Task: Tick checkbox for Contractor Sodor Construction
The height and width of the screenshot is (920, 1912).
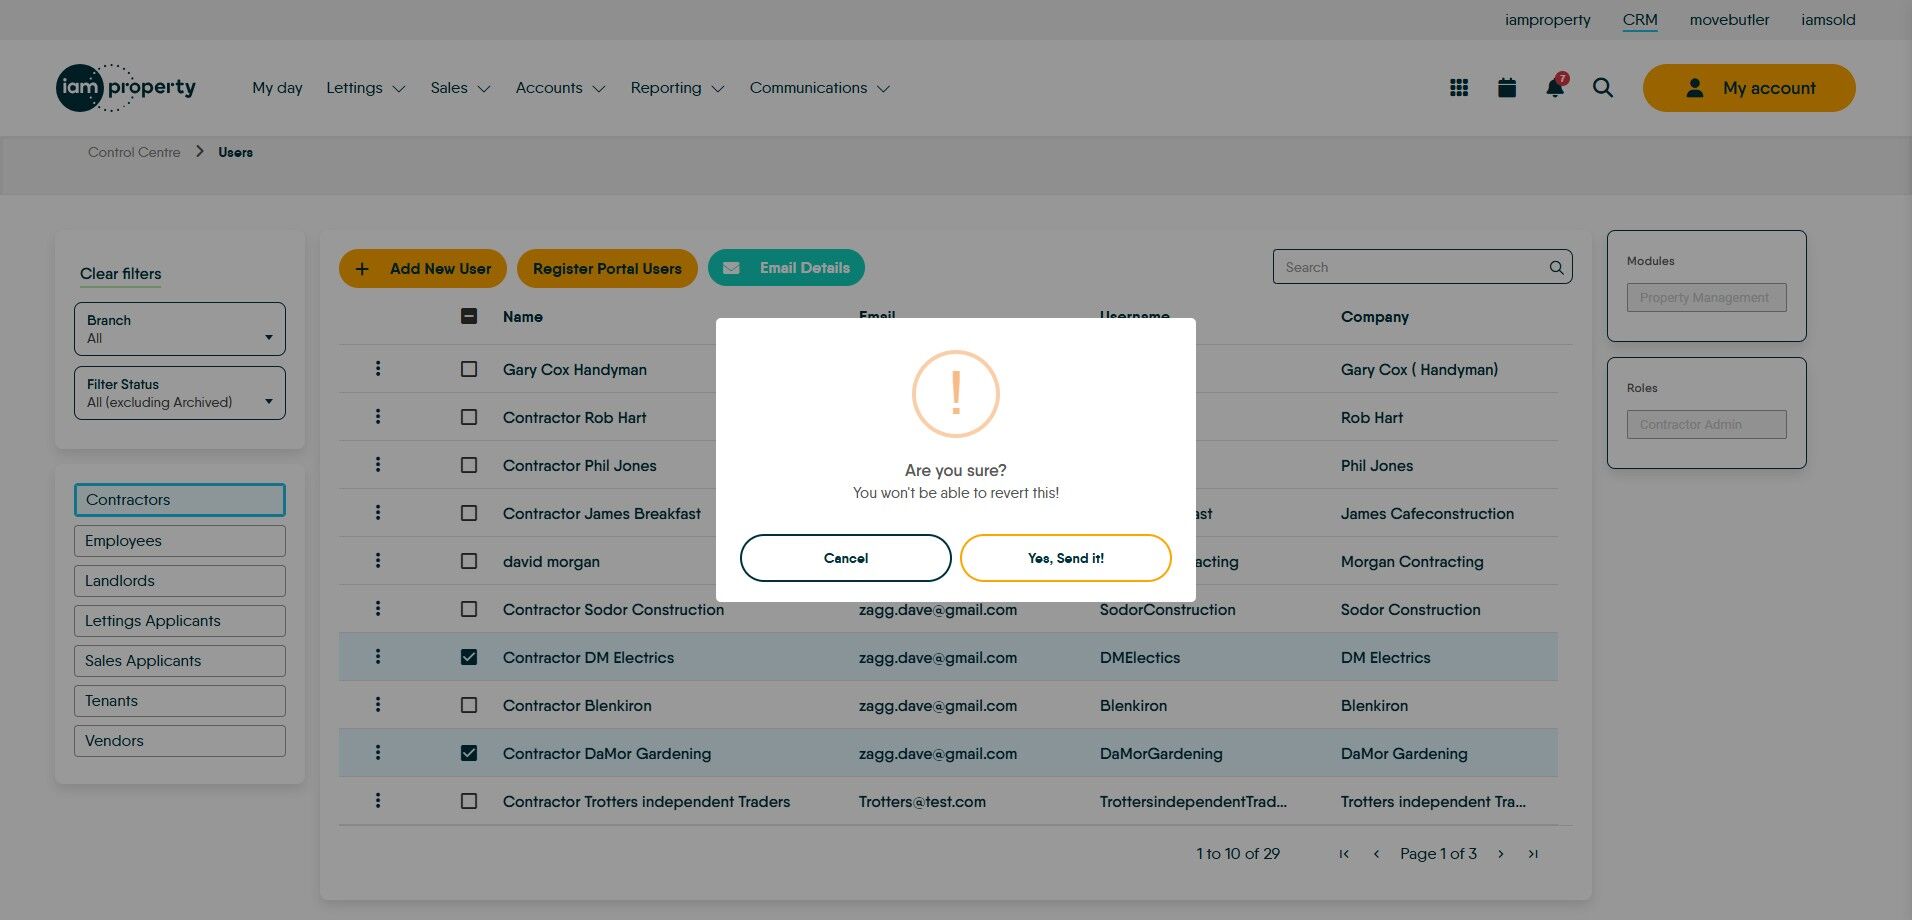Action: (x=469, y=609)
